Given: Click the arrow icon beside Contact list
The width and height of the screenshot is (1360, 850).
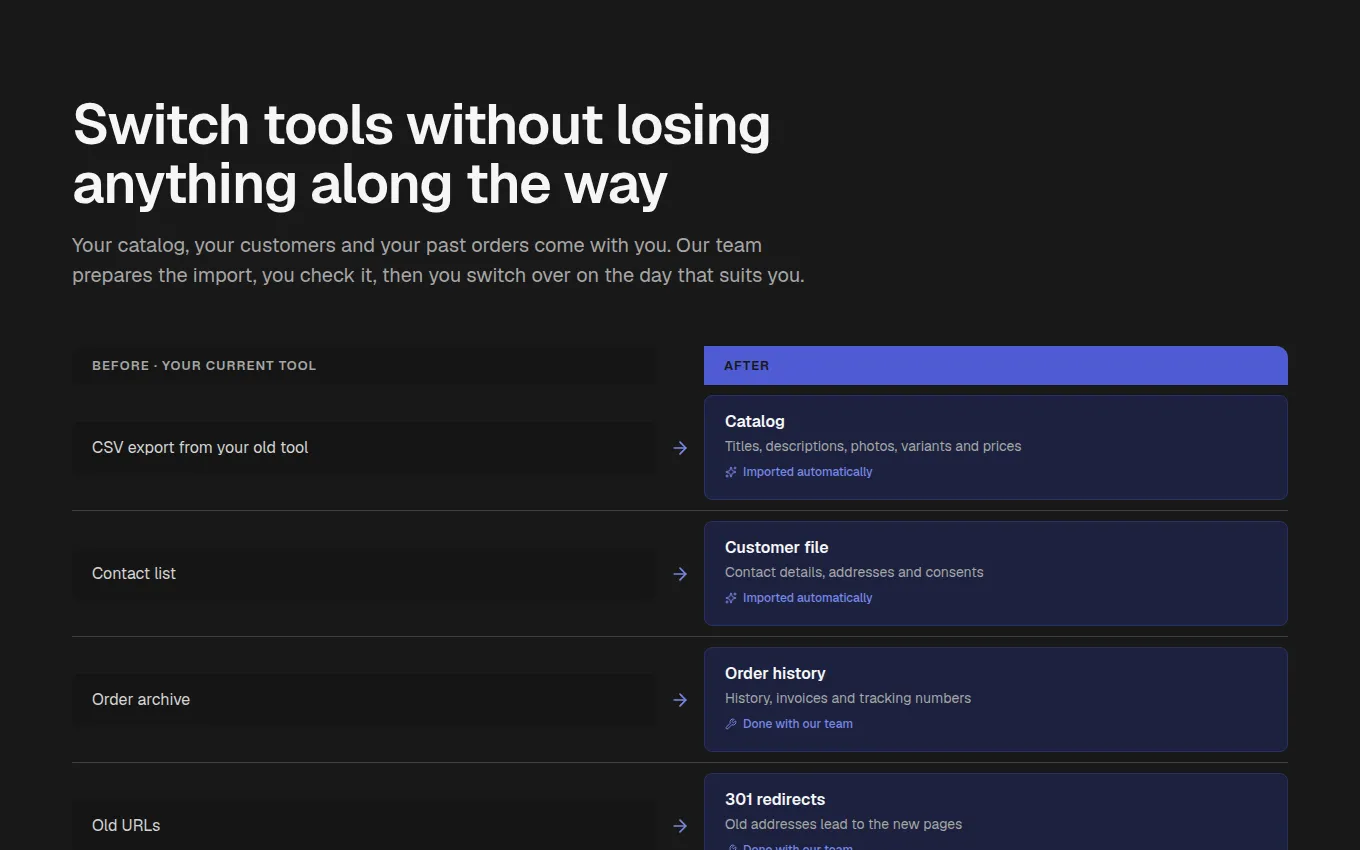Looking at the screenshot, I should click(x=680, y=574).
